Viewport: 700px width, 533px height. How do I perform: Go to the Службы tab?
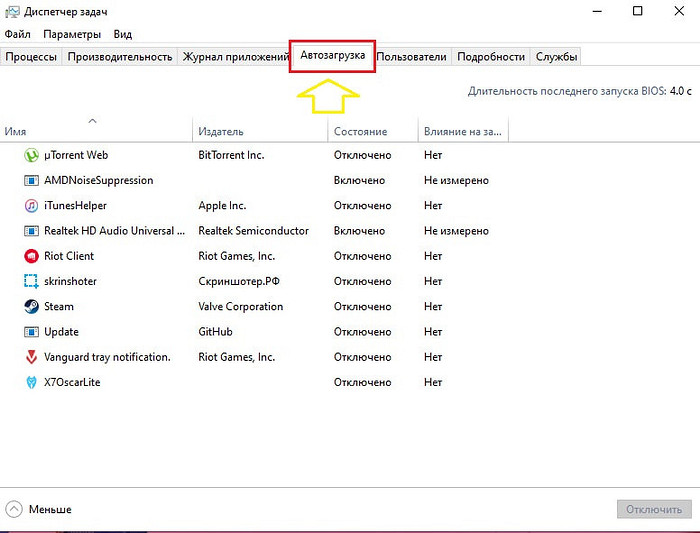[556, 57]
